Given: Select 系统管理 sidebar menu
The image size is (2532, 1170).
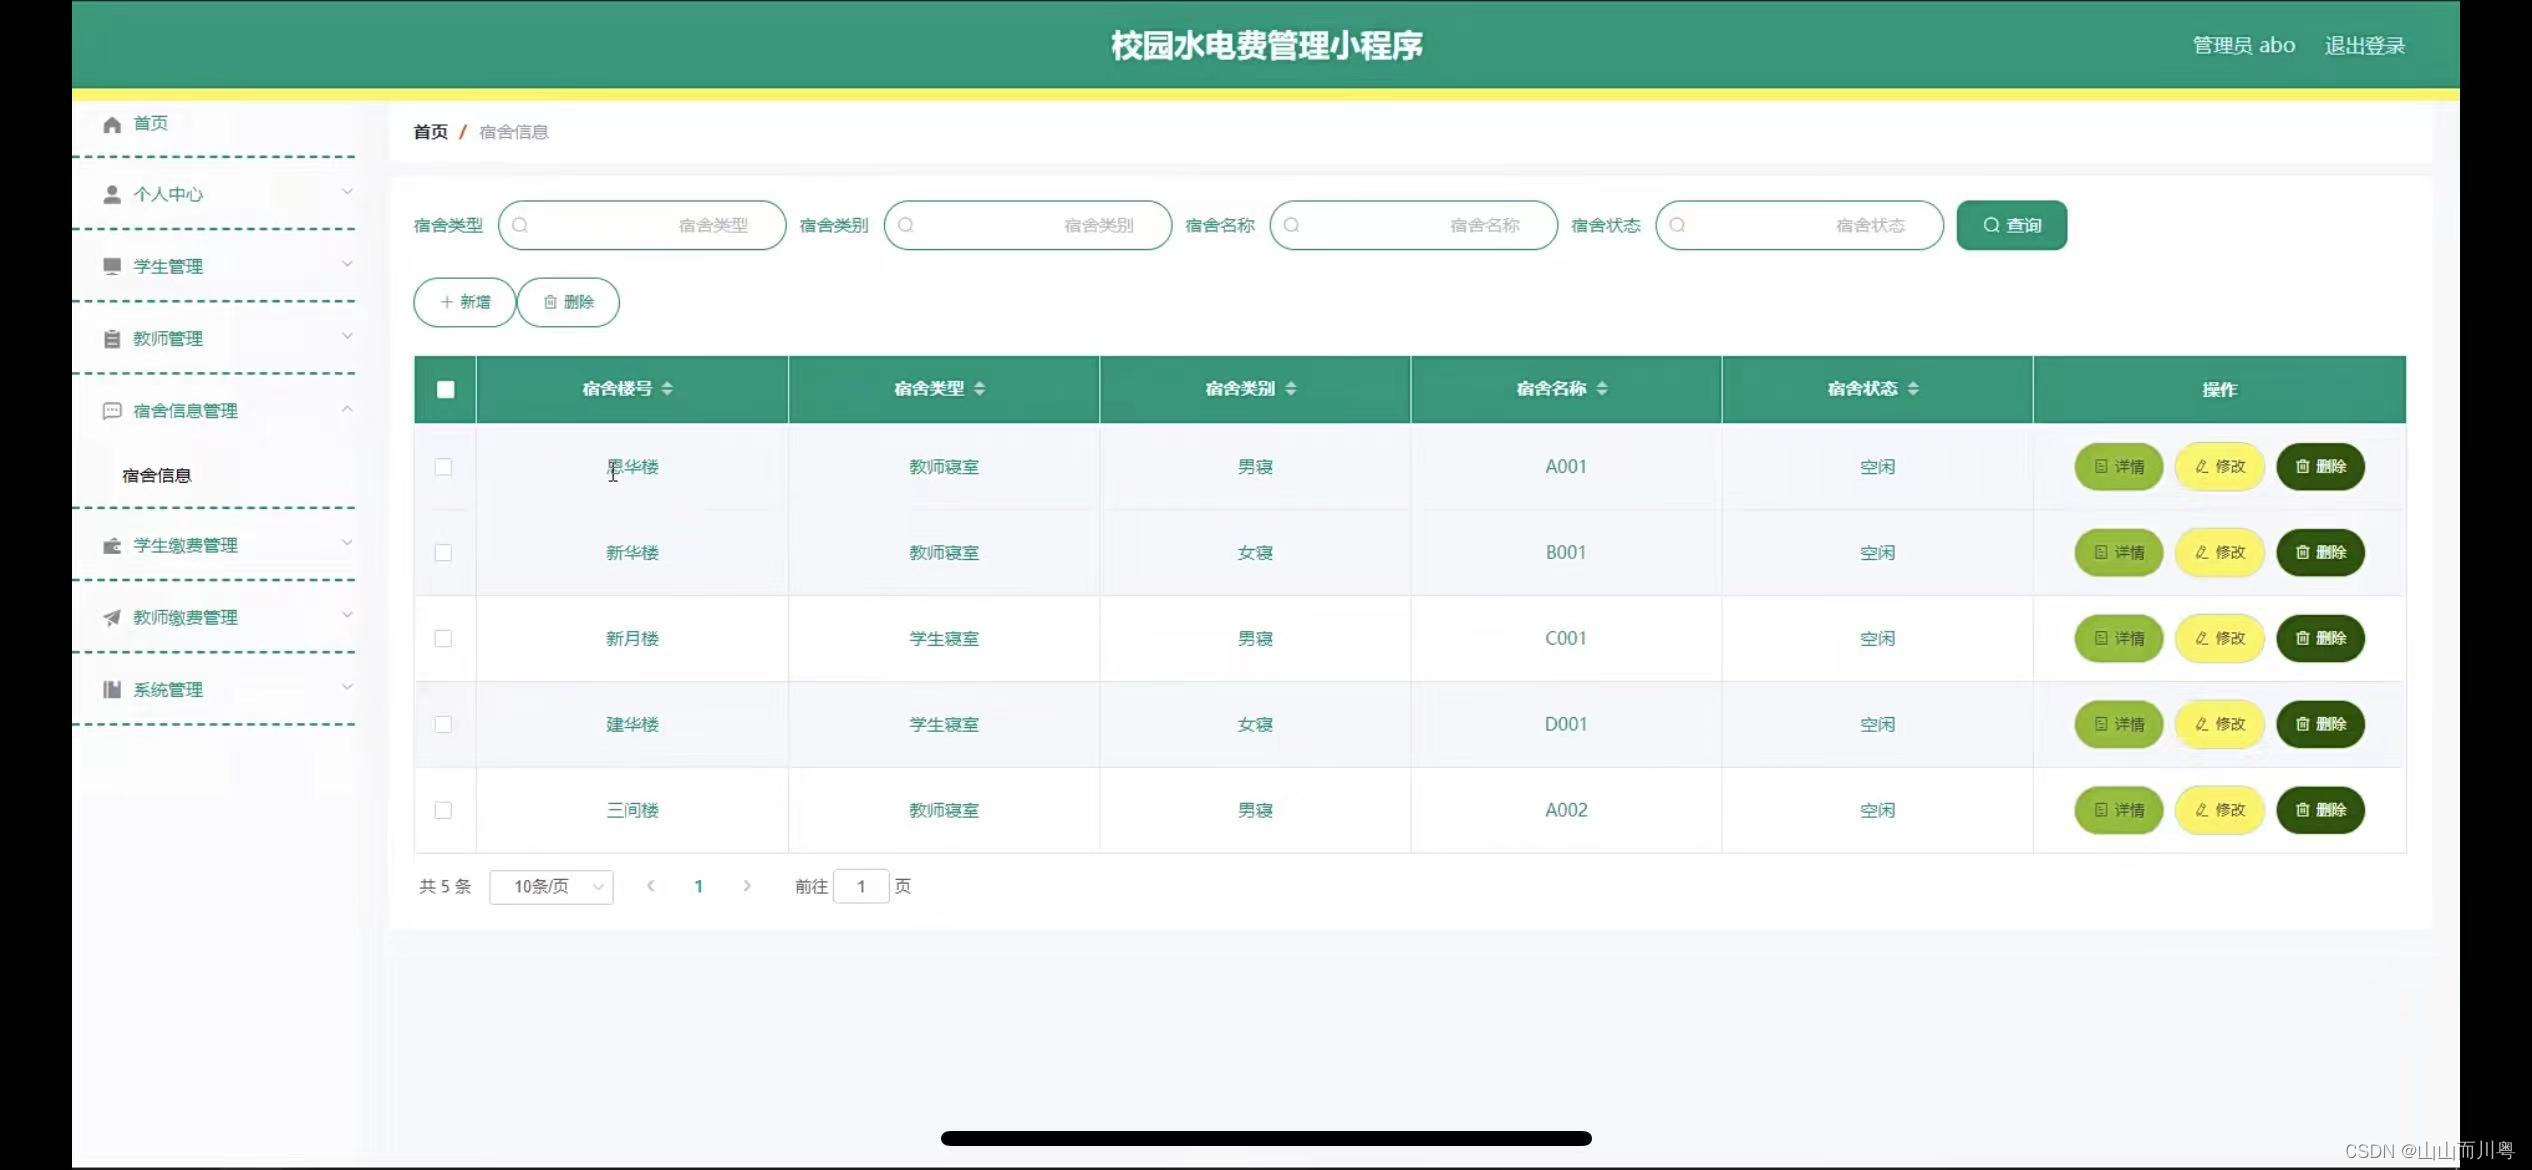Looking at the screenshot, I should 166,689.
